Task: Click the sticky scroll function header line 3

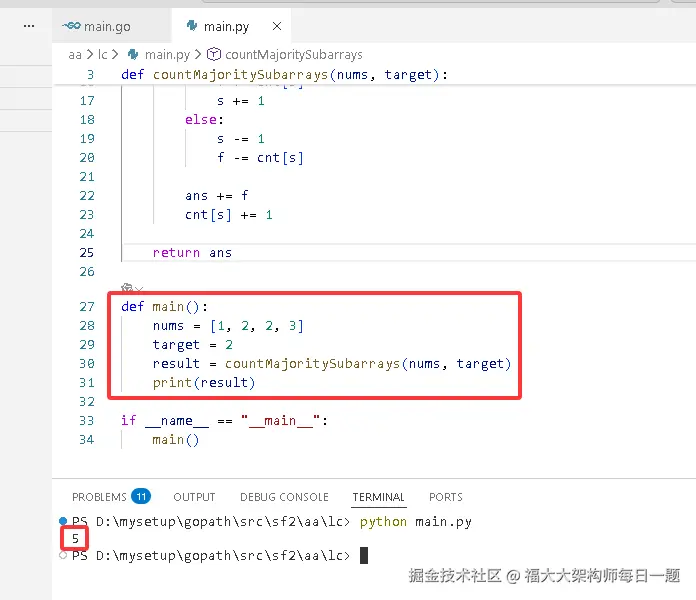Action: 284,75
